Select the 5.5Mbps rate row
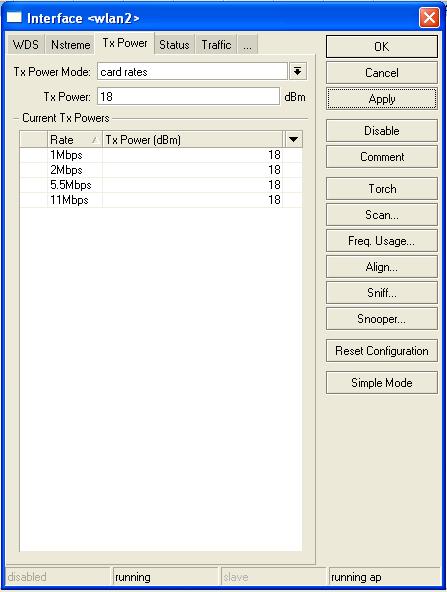This screenshot has width=447, height=592. pyautogui.click(x=161, y=185)
